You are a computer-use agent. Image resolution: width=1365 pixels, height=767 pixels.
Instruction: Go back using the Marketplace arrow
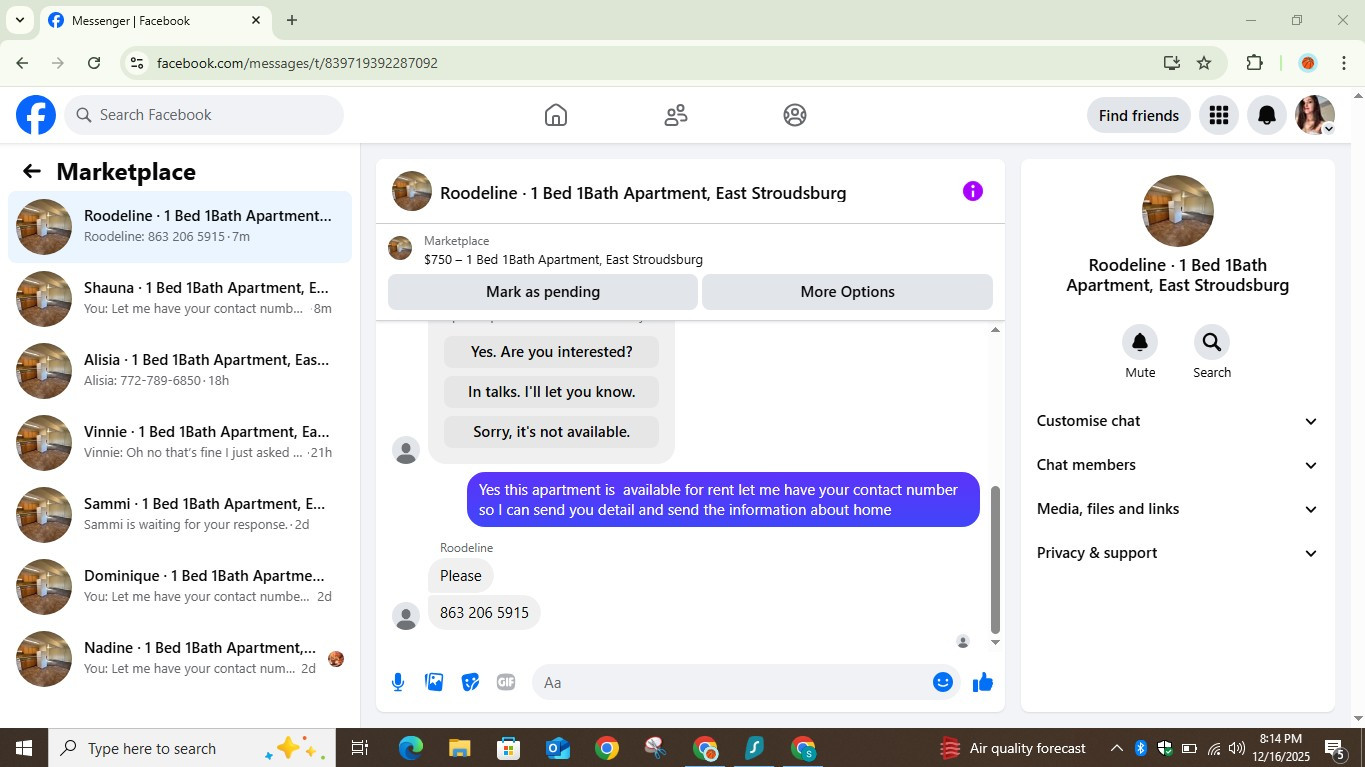point(32,171)
